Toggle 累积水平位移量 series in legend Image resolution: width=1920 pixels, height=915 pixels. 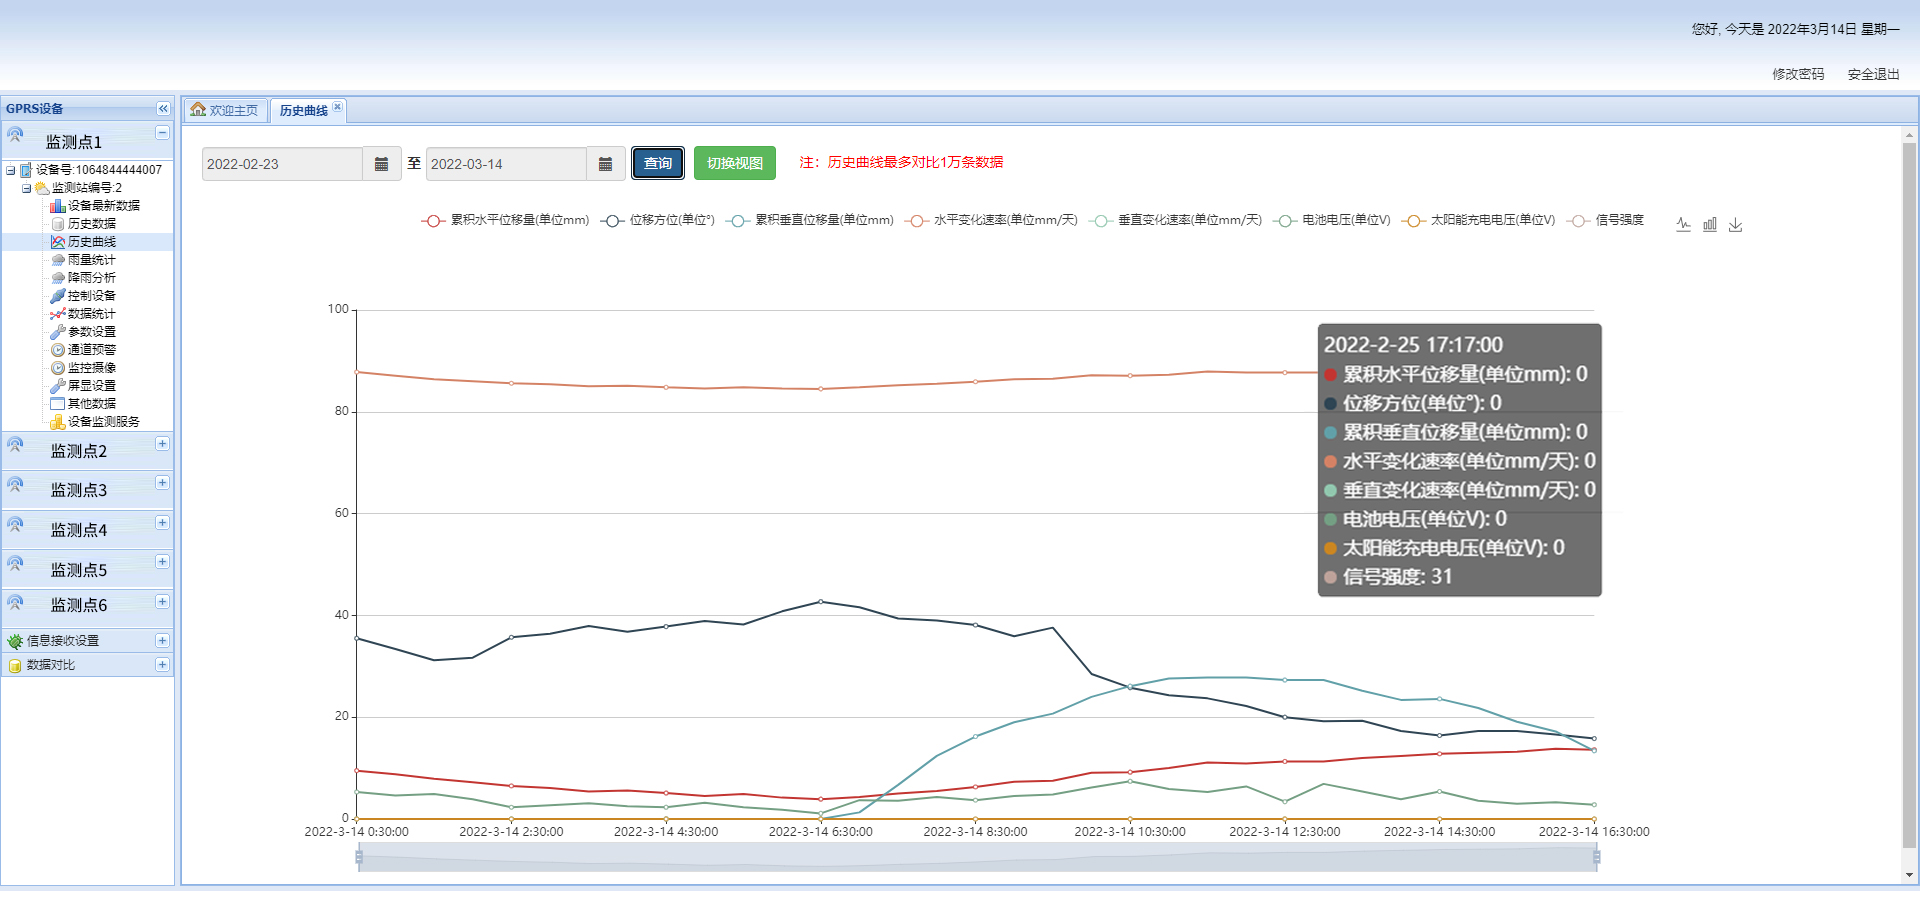point(506,221)
